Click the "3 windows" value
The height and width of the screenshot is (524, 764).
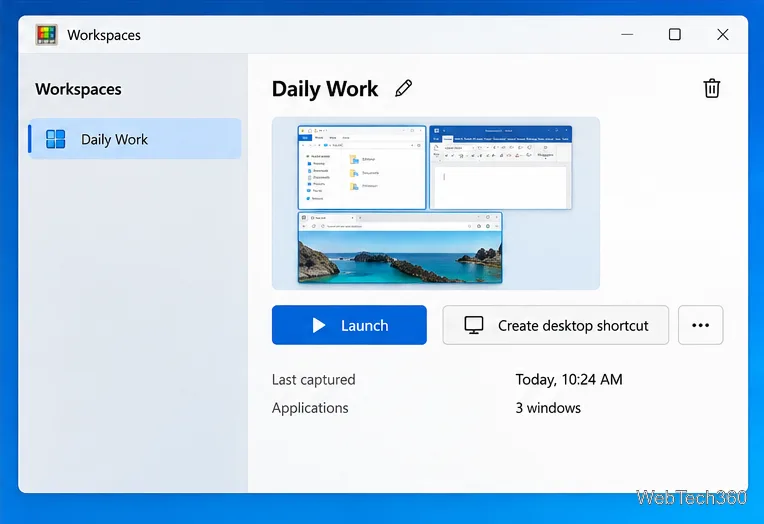(x=548, y=408)
